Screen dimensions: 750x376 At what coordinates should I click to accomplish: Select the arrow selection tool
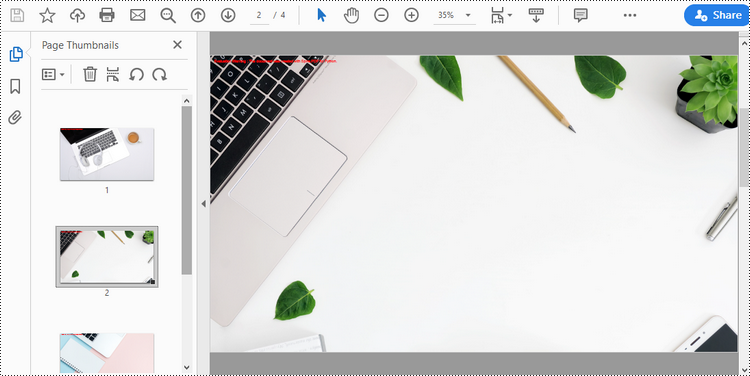point(321,15)
